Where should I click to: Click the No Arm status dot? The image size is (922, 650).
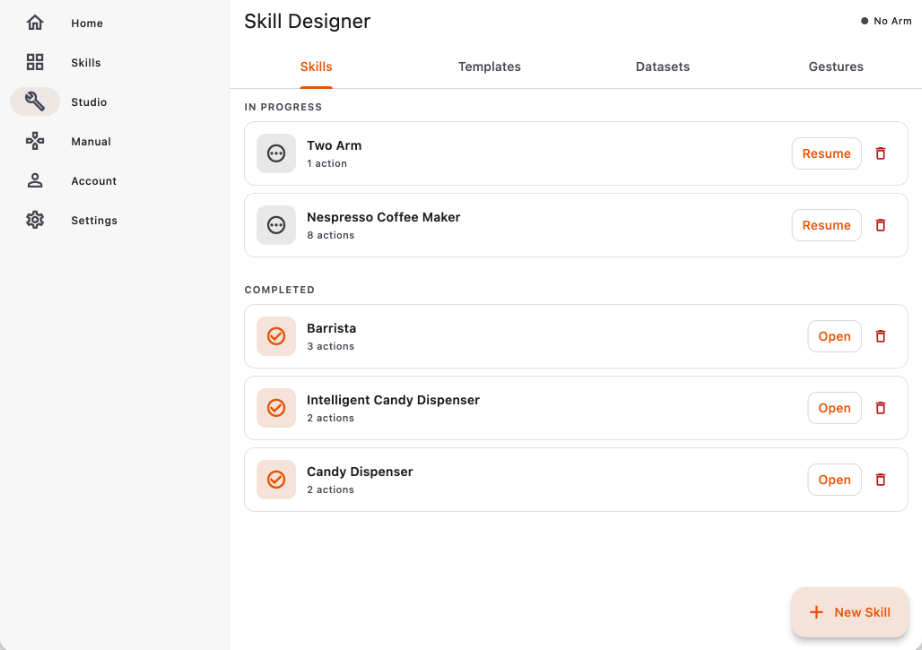click(x=864, y=21)
